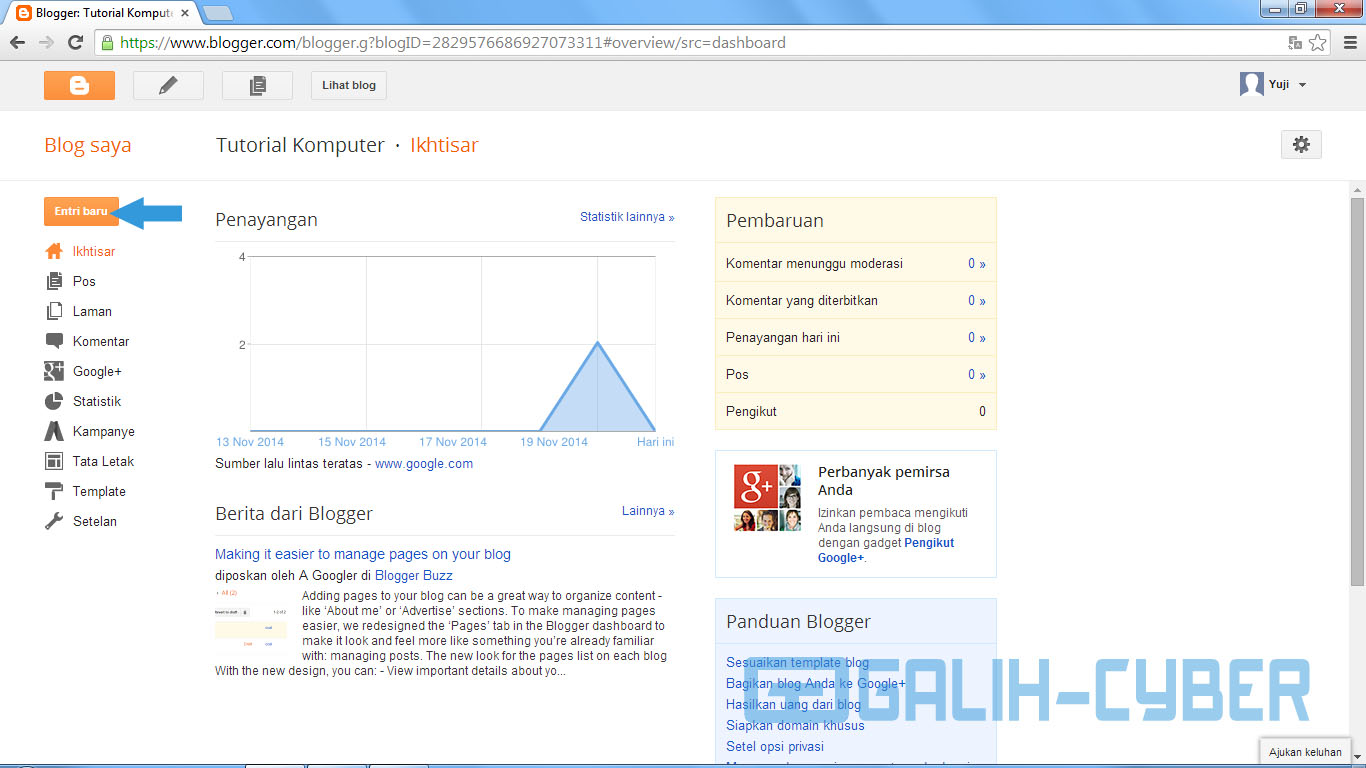Open the Yuji account dropdown arrow
The height and width of the screenshot is (768, 1366).
tap(1302, 85)
